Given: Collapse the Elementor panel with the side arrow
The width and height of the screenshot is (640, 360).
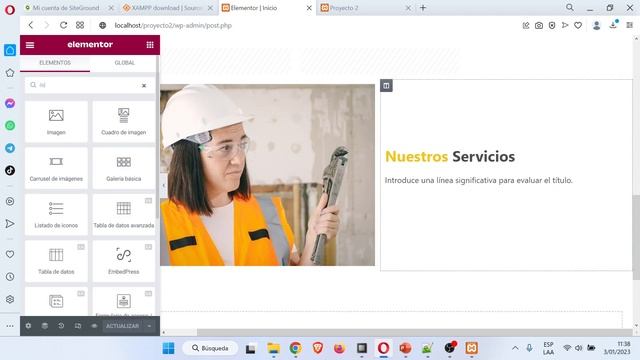Looking at the screenshot, I should 163,185.
